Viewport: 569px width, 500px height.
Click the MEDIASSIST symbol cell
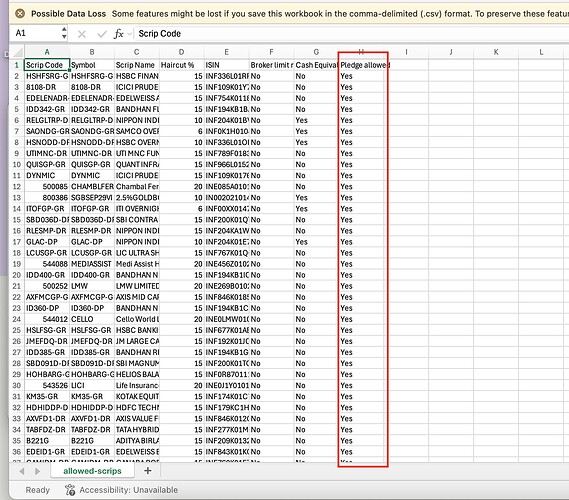point(92,264)
